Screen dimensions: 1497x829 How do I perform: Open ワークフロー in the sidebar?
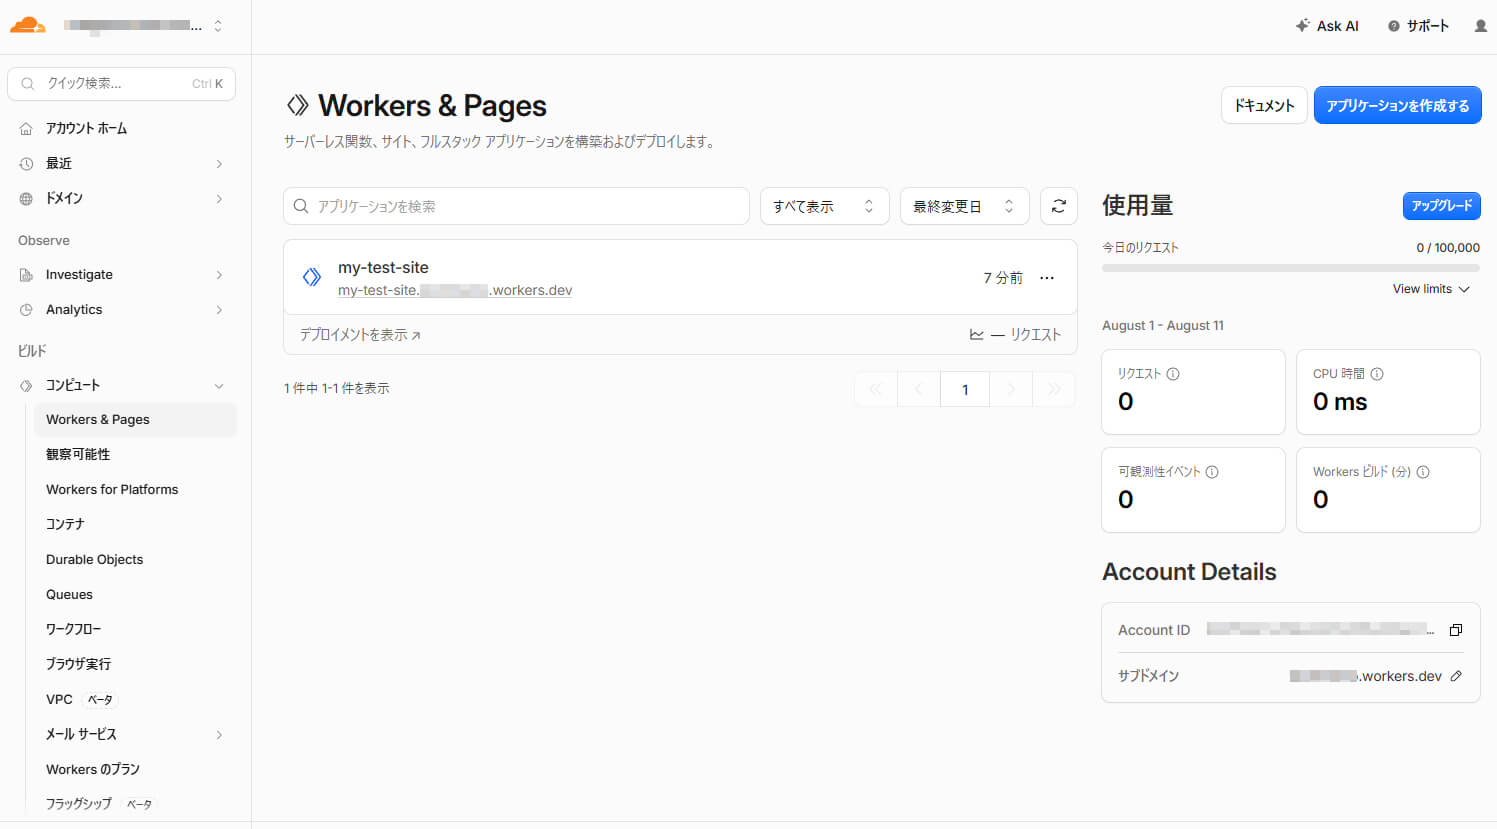coord(73,629)
